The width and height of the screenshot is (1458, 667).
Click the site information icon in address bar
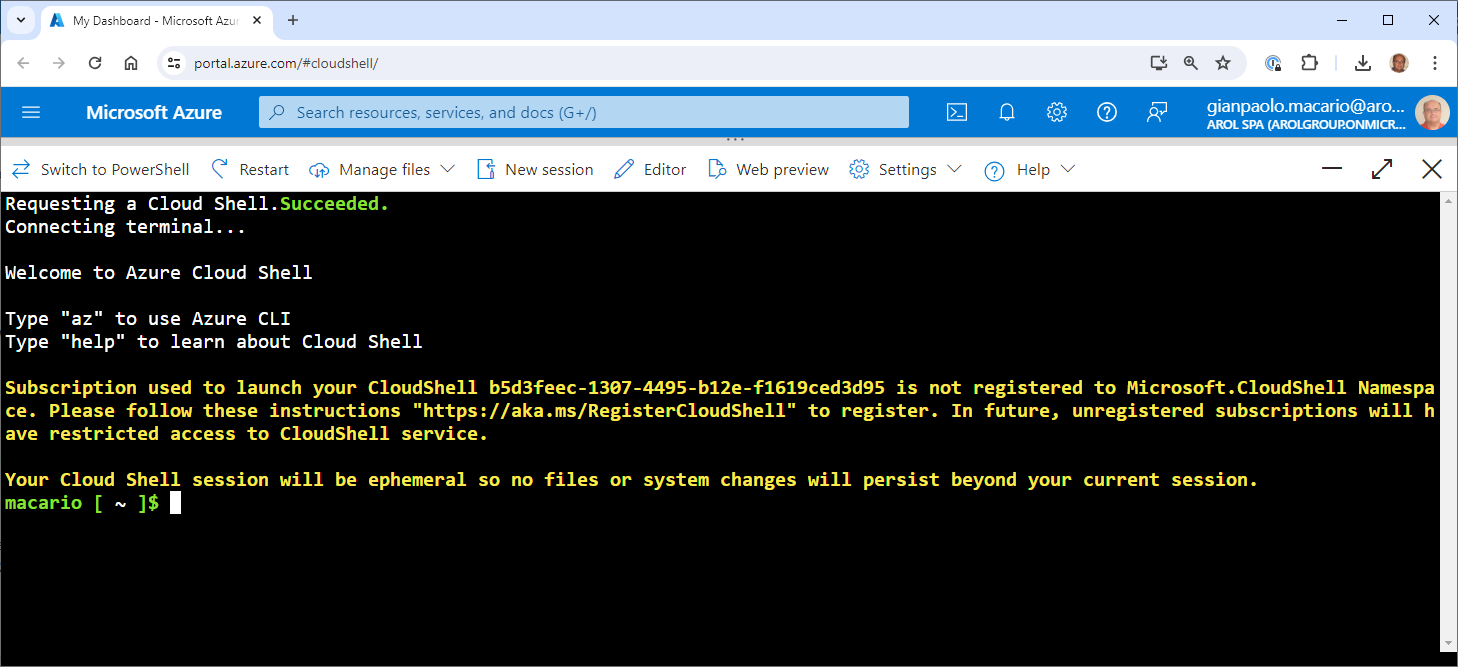pos(174,63)
